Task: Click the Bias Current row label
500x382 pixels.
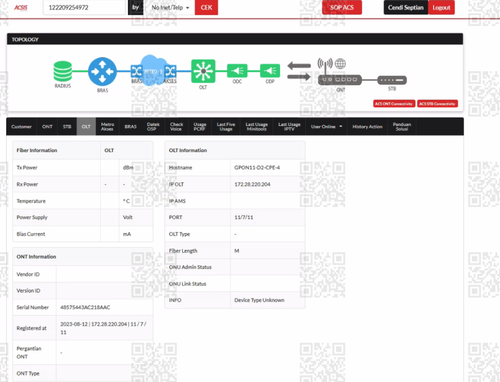Action: coord(31,234)
